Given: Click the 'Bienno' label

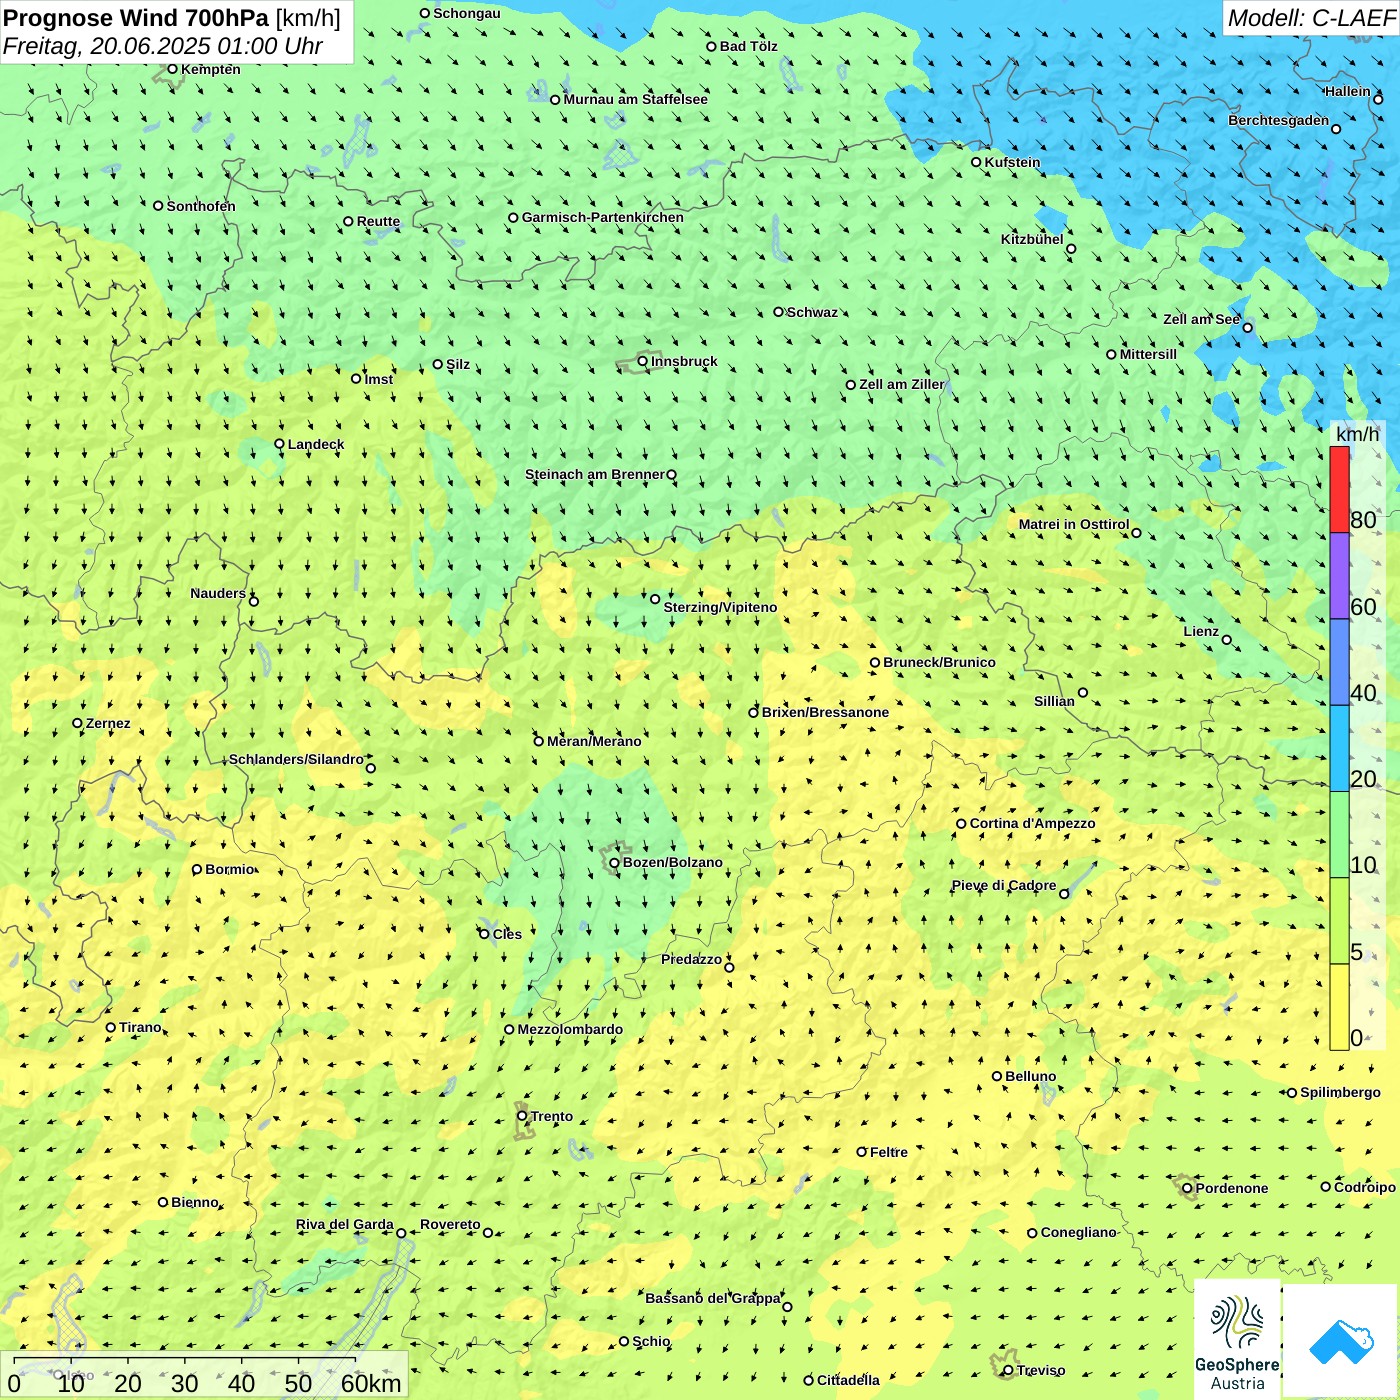Looking at the screenshot, I should pos(194,1202).
